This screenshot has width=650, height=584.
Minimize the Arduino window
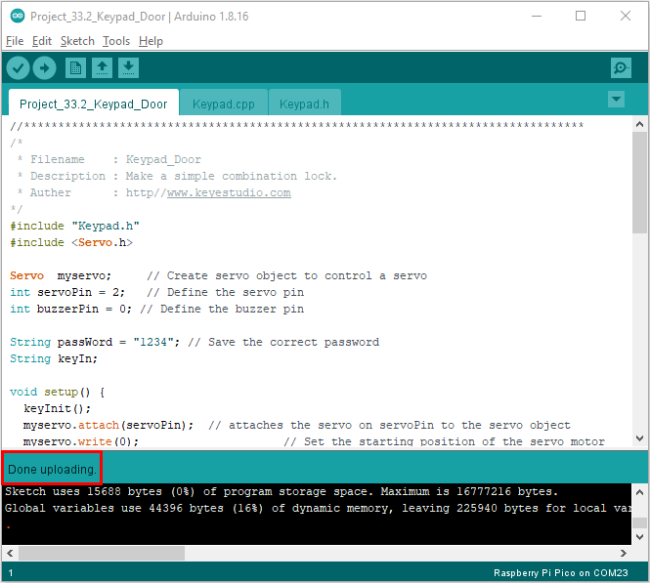click(536, 16)
